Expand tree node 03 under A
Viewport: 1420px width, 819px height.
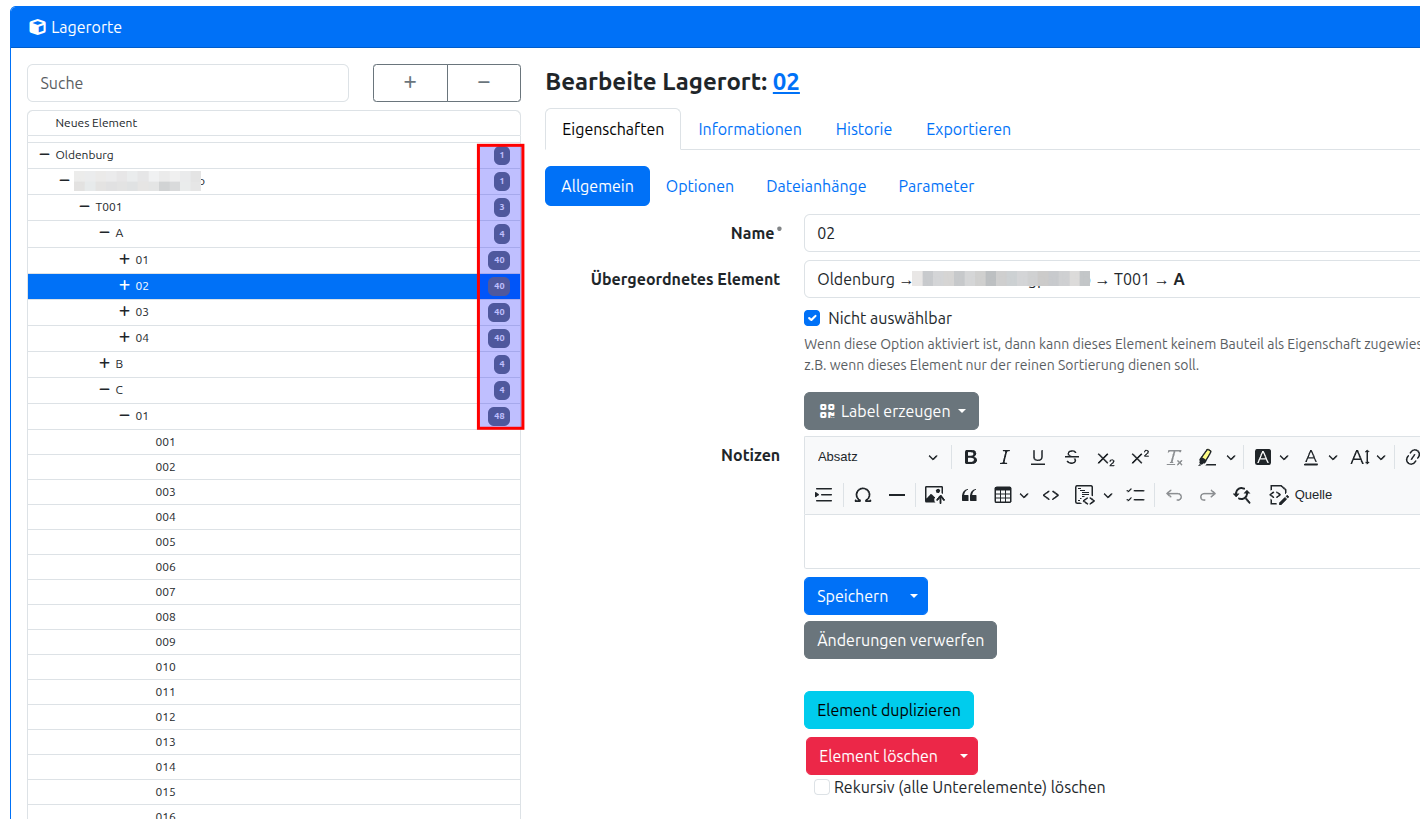(x=125, y=311)
